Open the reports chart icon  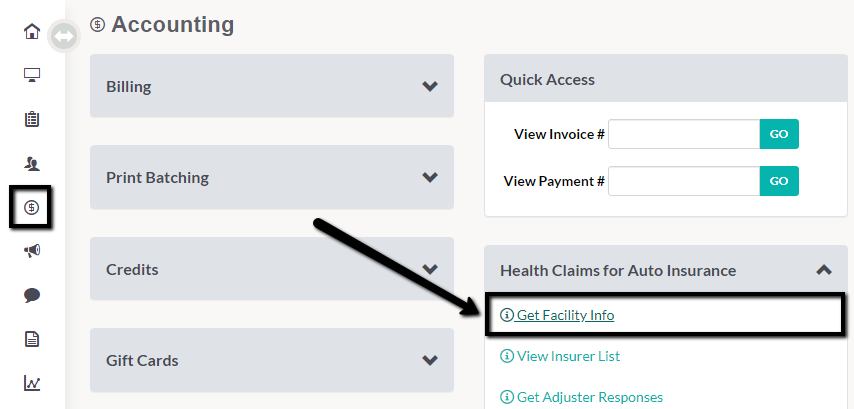click(32, 383)
